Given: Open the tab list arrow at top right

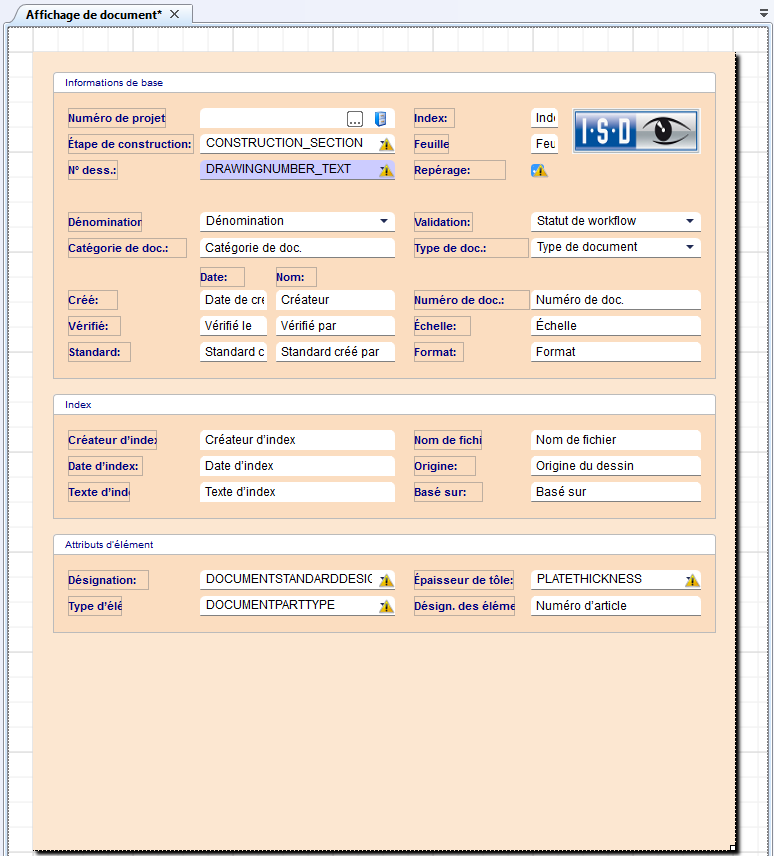Looking at the screenshot, I should pos(764,13).
